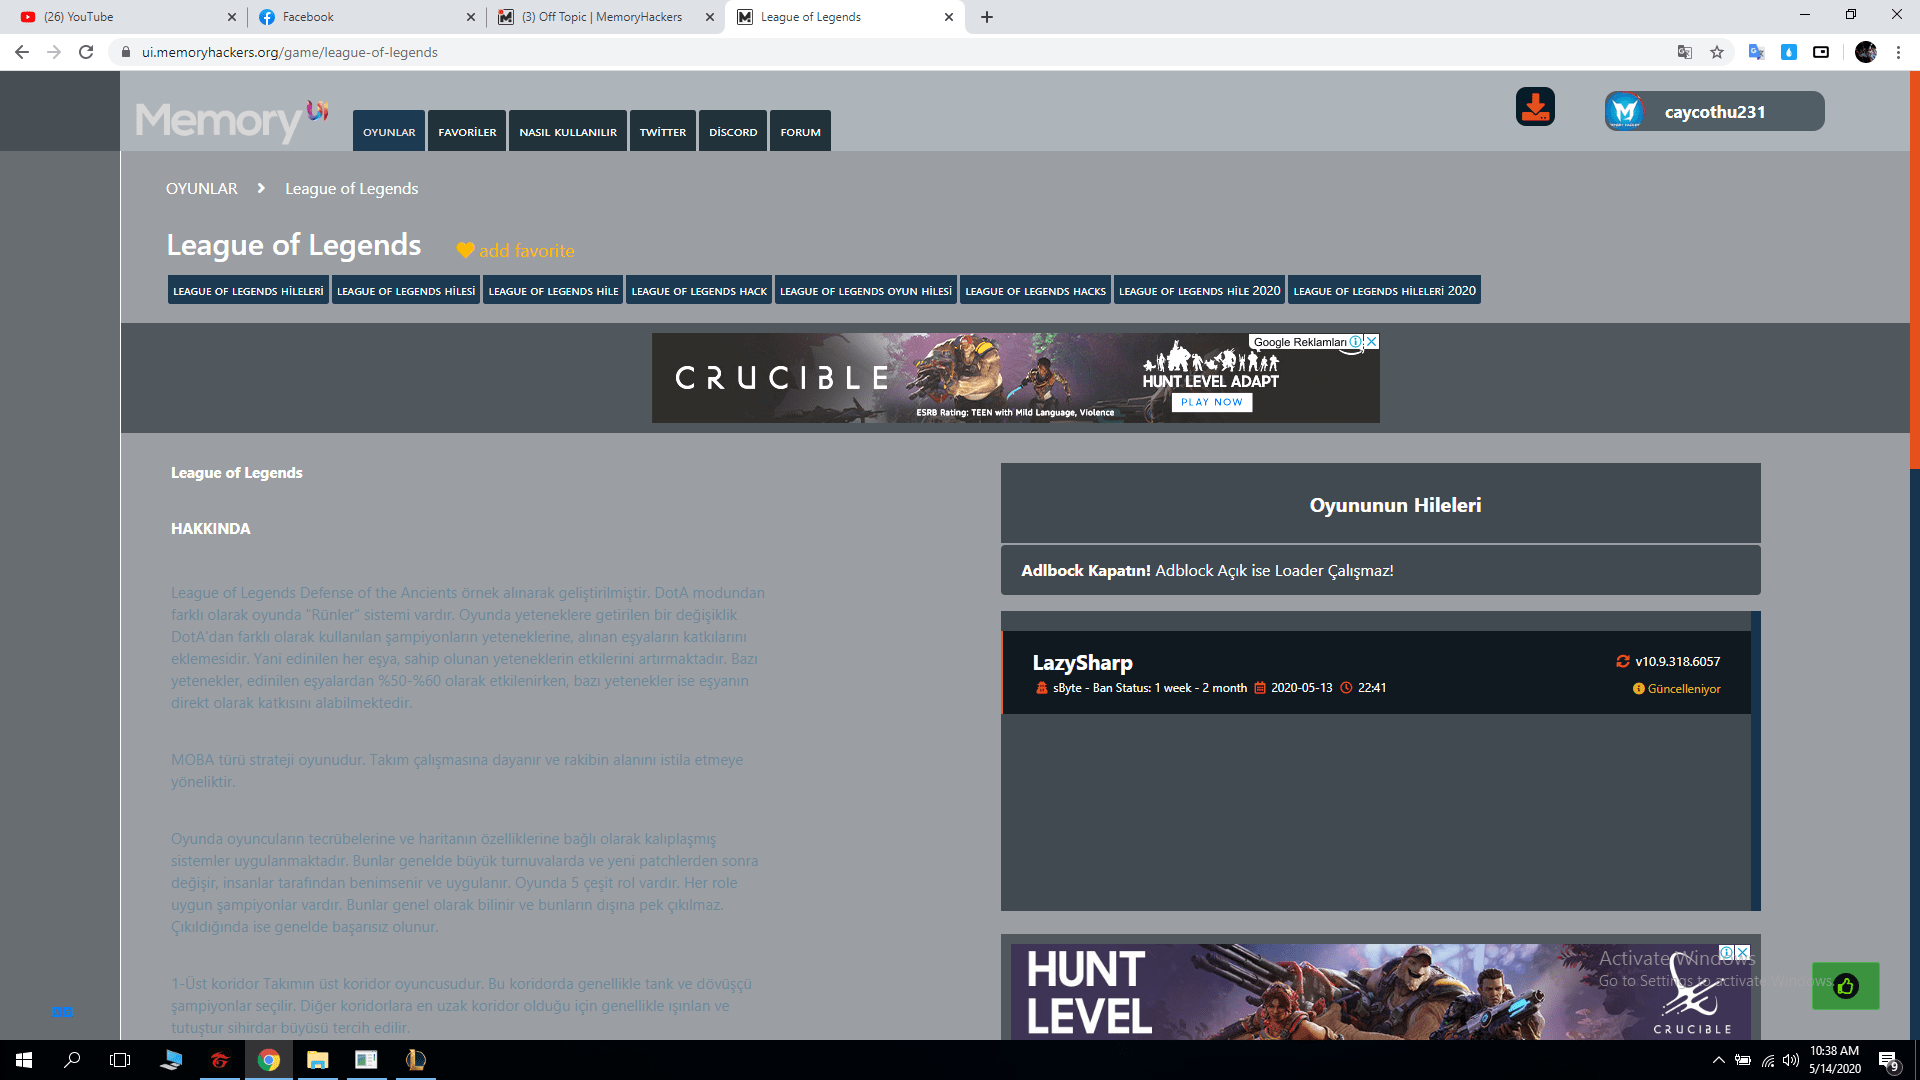This screenshot has width=1920, height=1080.
Task: Switch to the YouTube tab
Action: (x=122, y=17)
